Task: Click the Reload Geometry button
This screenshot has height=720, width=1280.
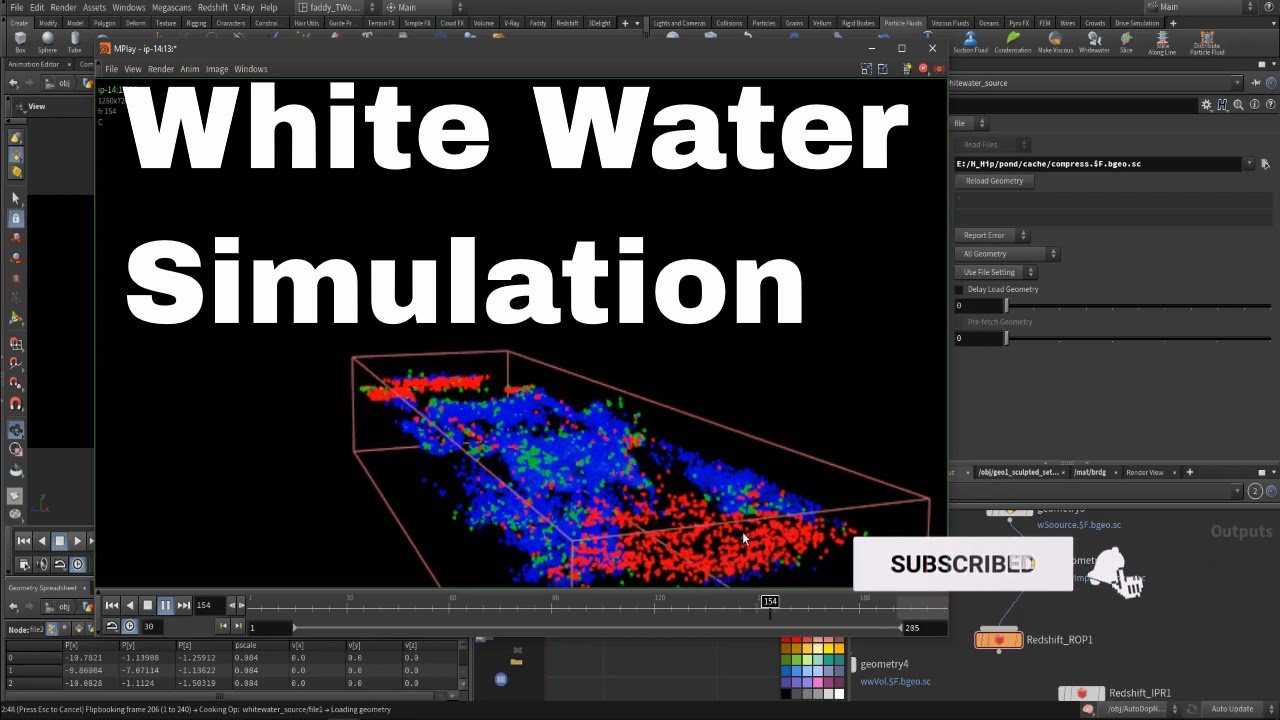Action: point(994,181)
